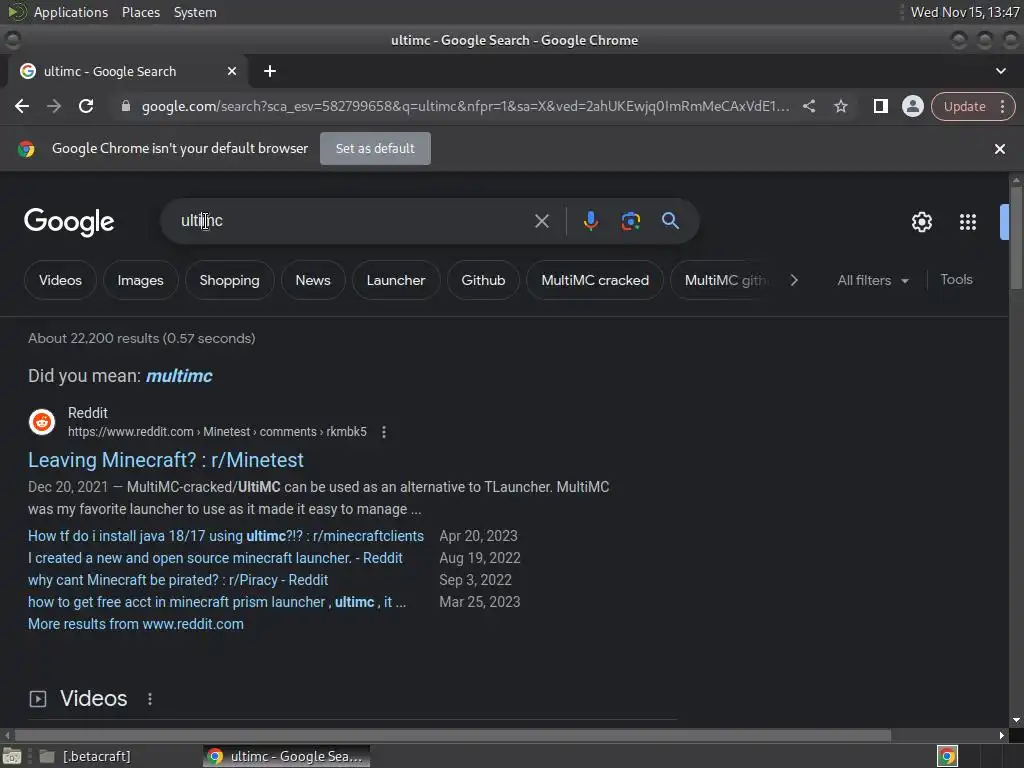Screen dimensions: 1024x768
Task: Click the Reddit favicon on the first result
Action: pyautogui.click(x=42, y=422)
